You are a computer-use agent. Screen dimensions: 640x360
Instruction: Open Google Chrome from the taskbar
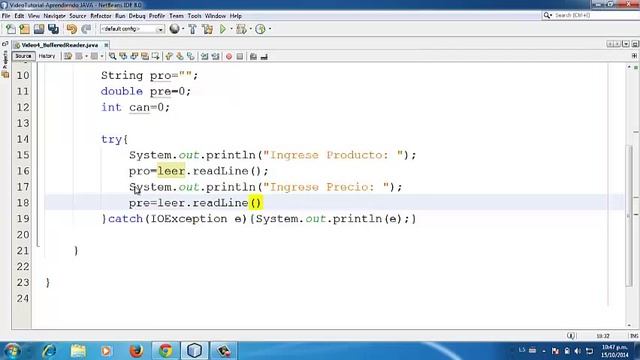click(165, 351)
